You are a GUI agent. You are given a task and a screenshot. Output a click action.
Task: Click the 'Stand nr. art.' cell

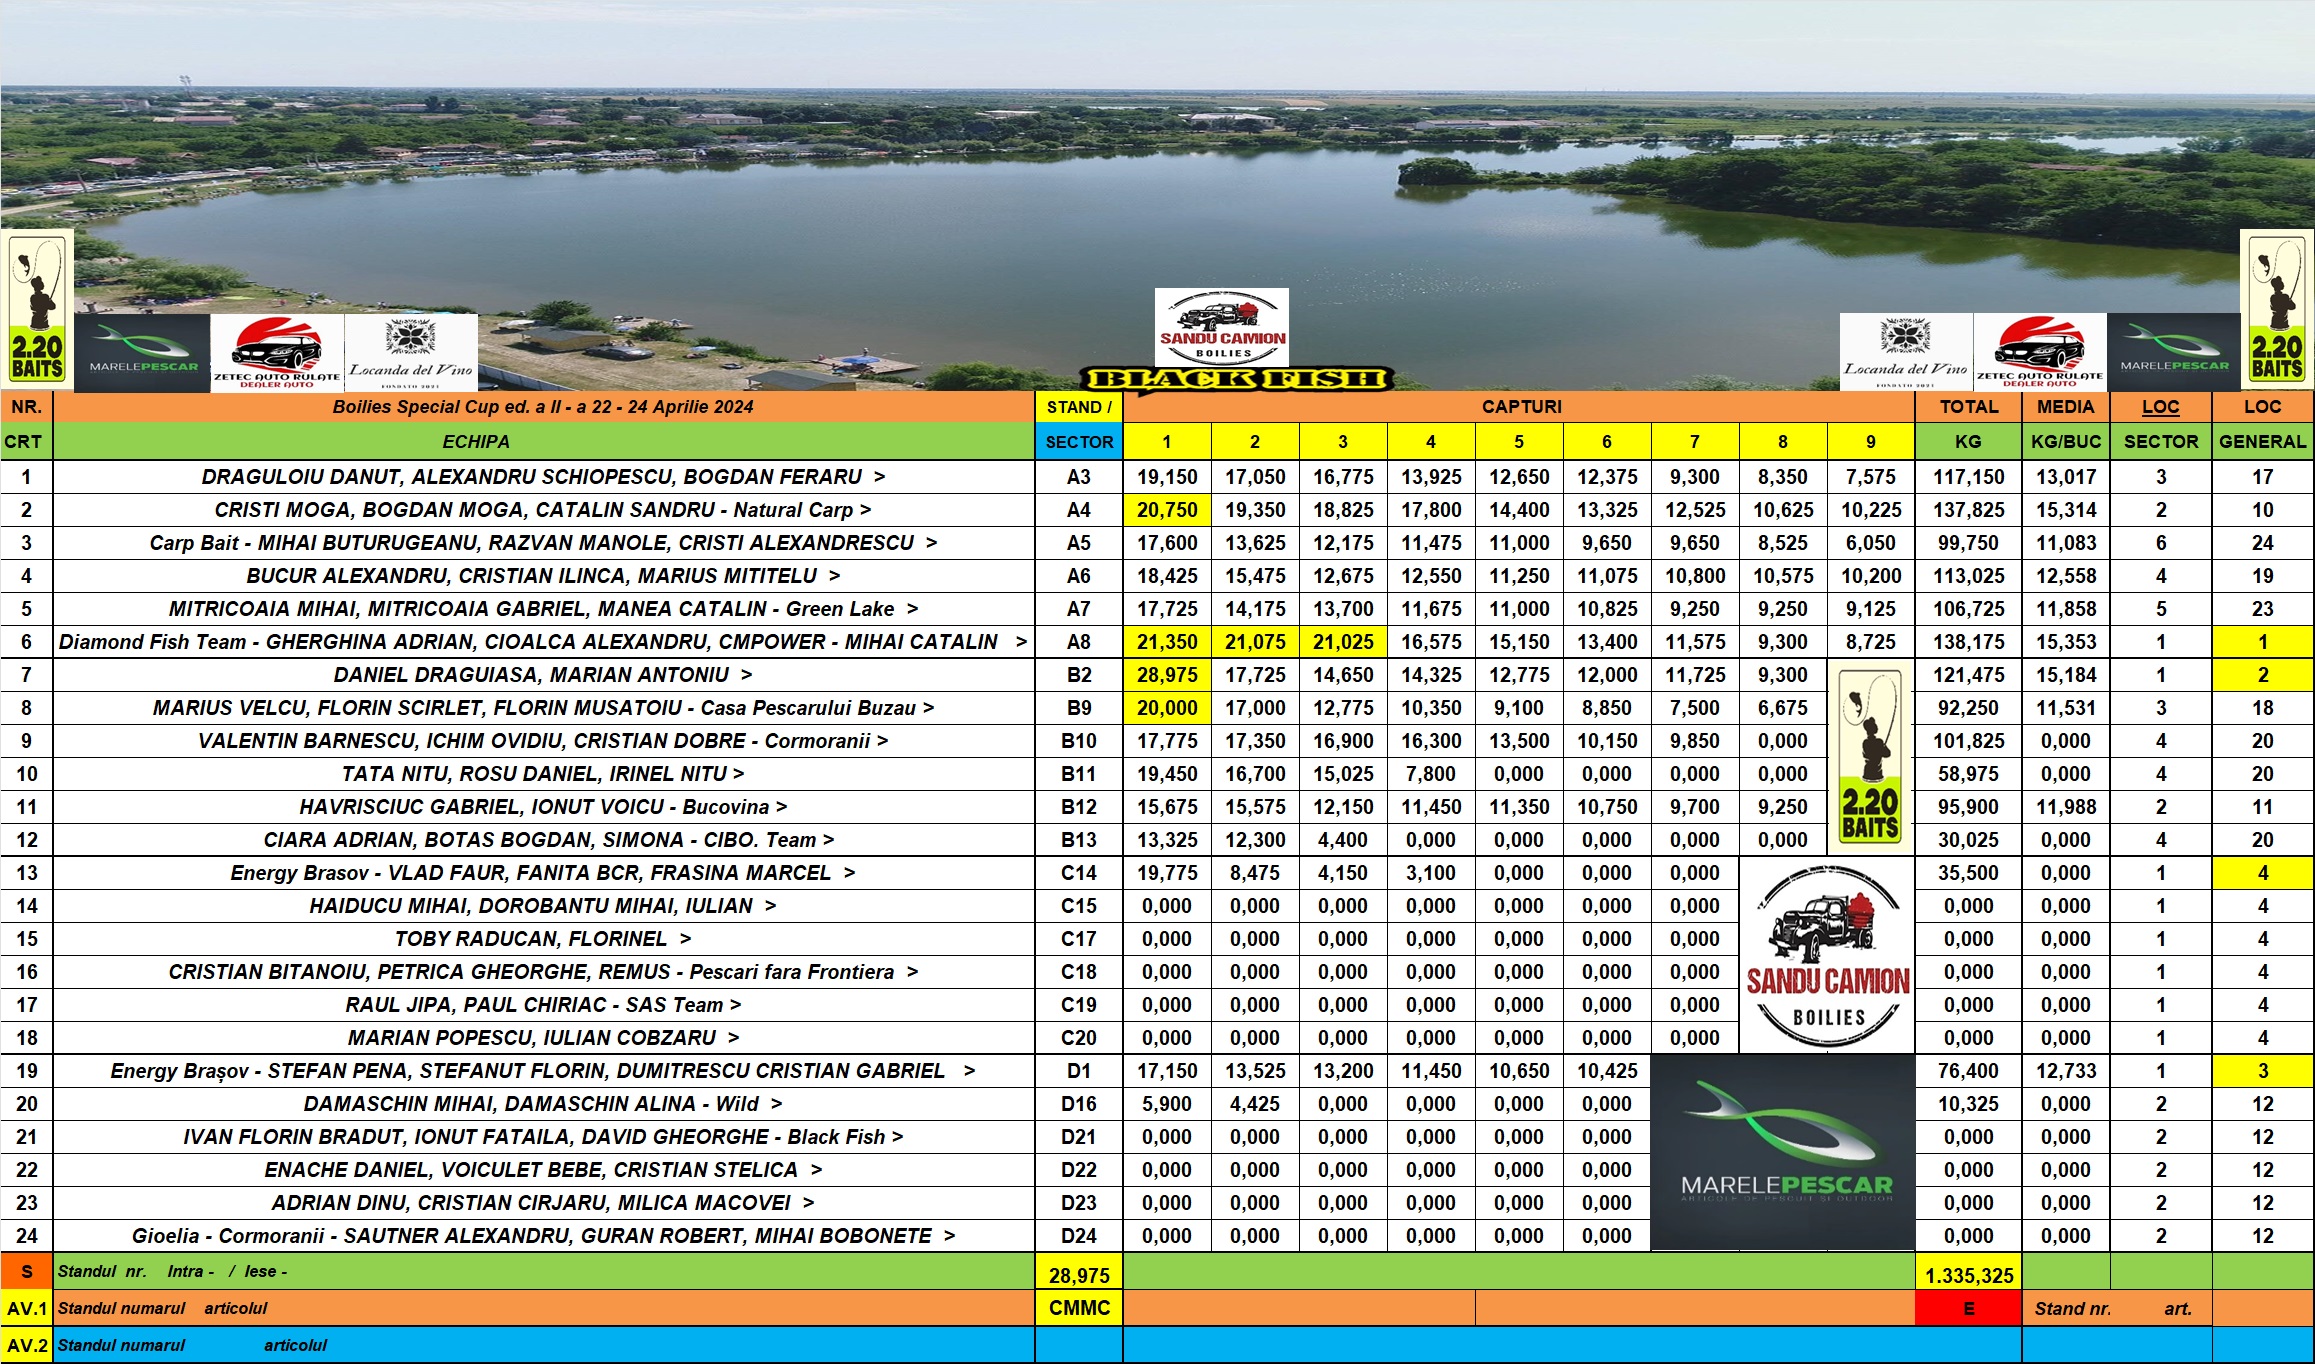point(2117,1308)
